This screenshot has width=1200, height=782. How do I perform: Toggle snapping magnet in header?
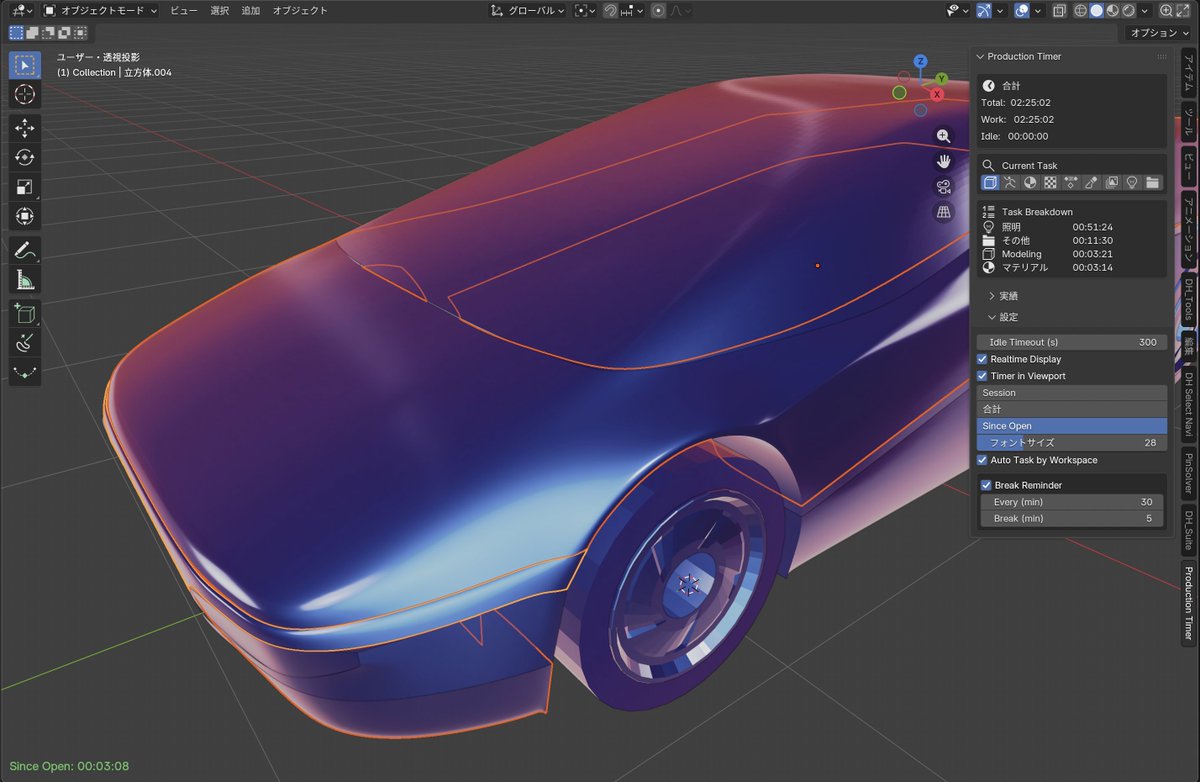click(610, 11)
